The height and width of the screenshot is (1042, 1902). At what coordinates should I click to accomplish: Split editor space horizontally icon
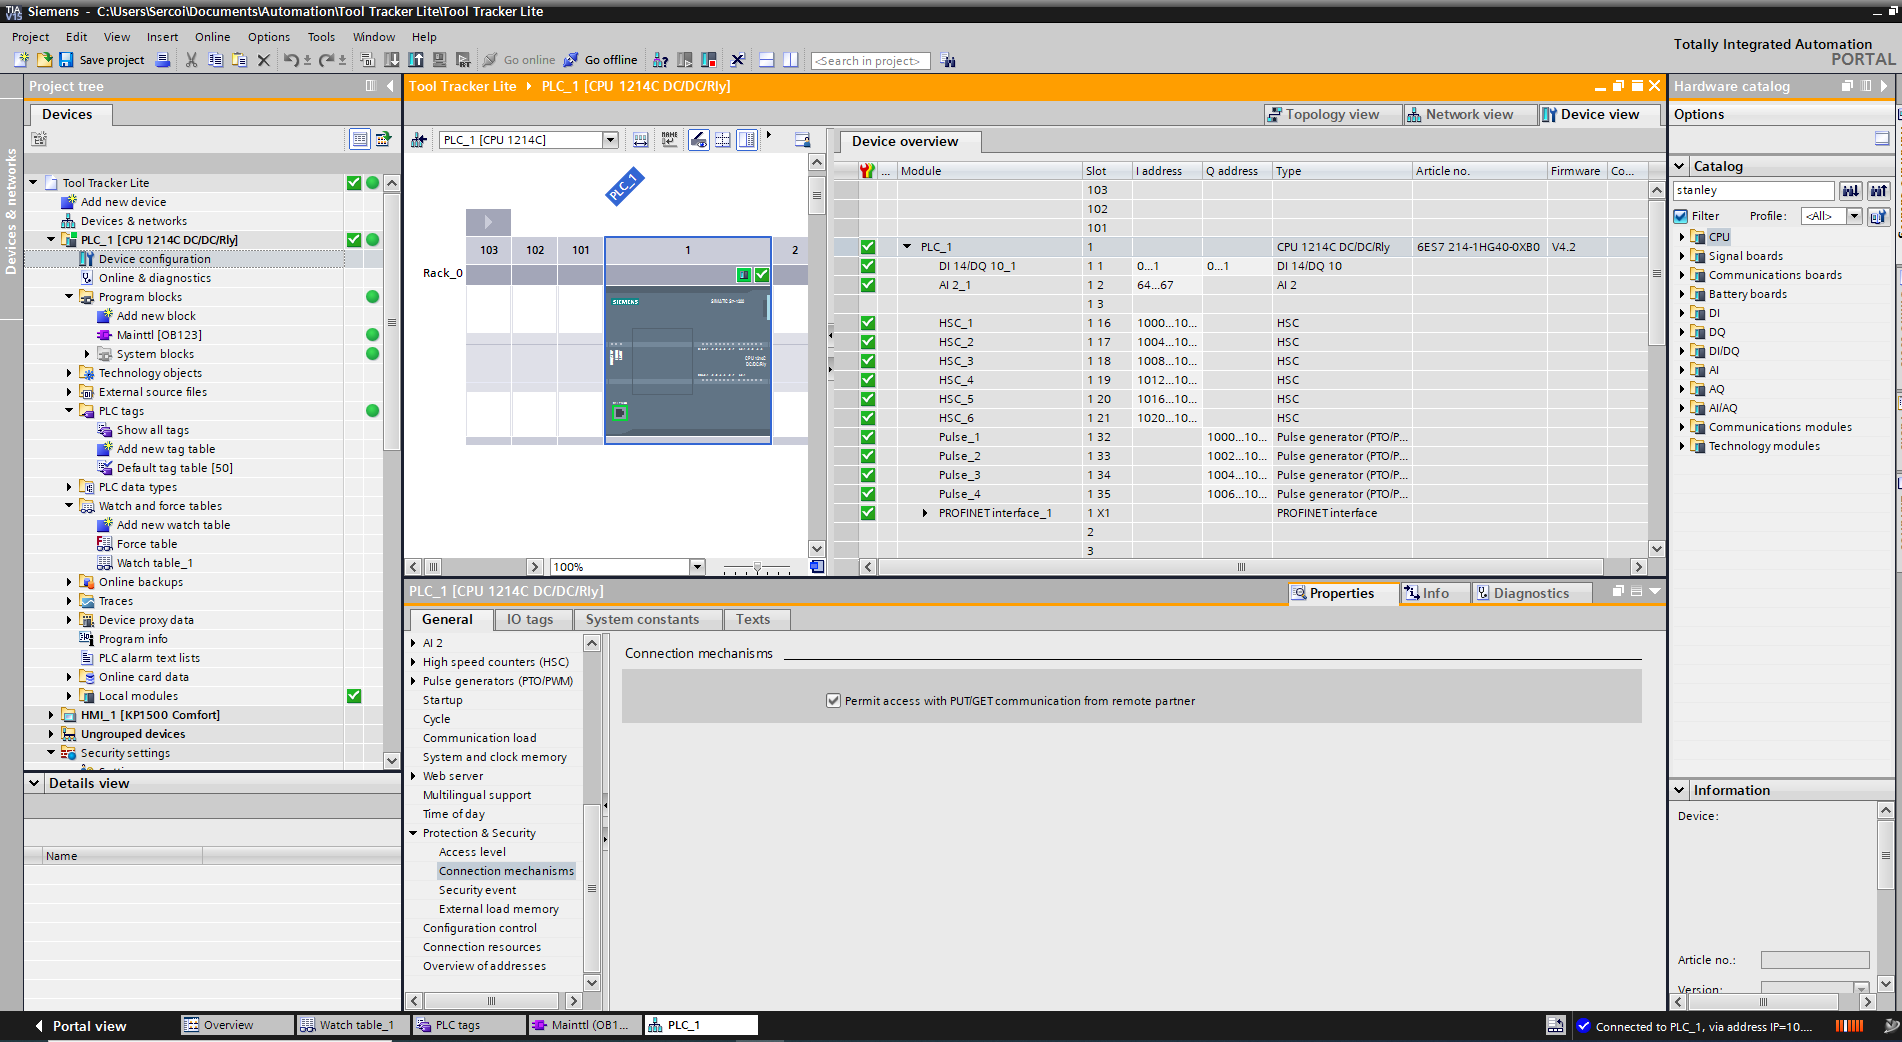click(767, 60)
